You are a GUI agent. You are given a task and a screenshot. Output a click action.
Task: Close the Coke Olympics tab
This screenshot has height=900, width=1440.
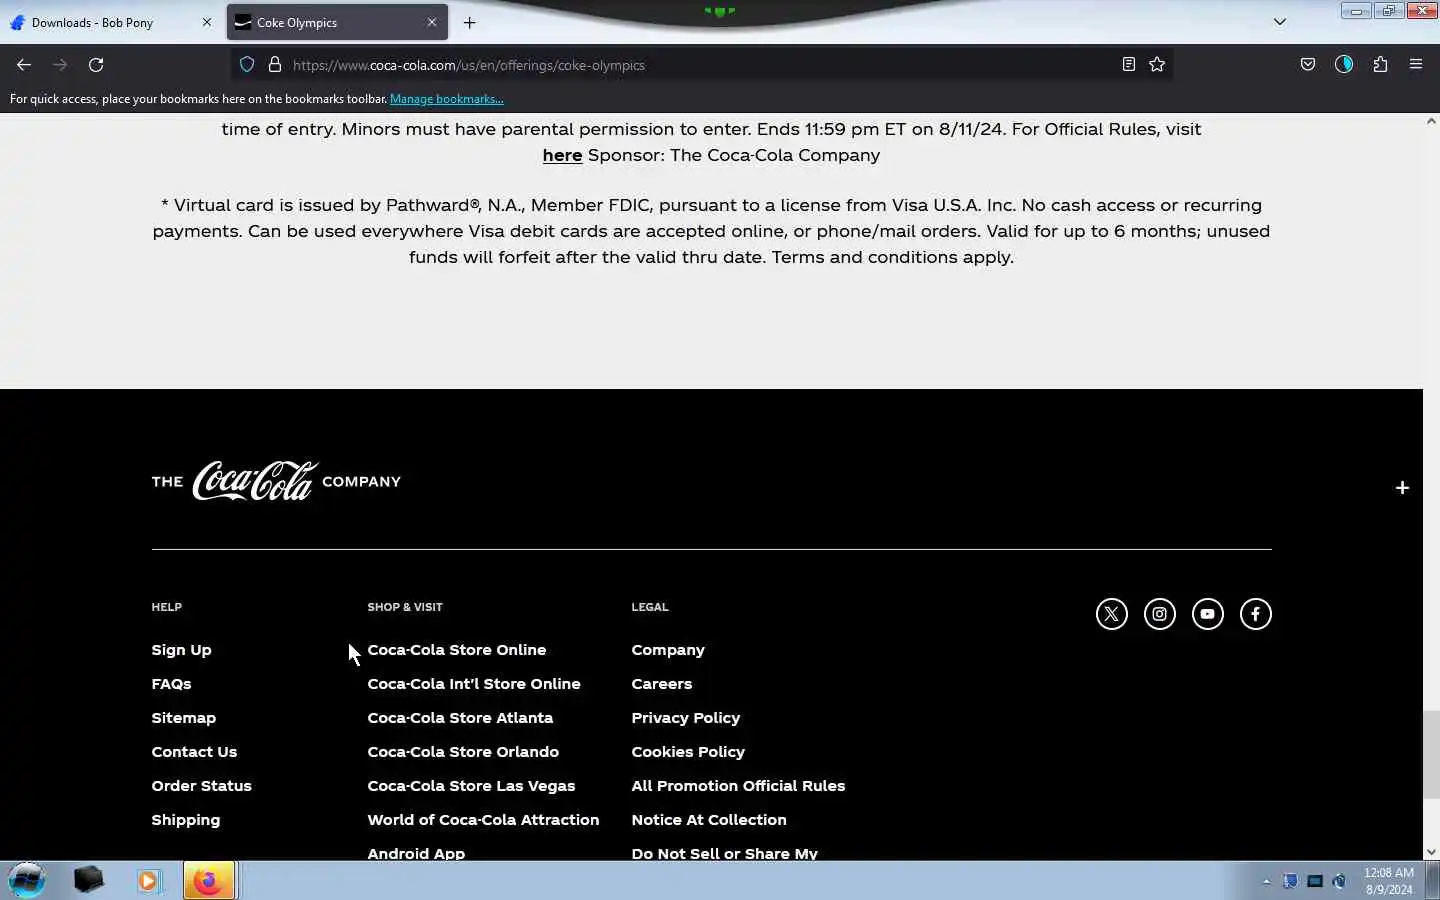pyautogui.click(x=432, y=22)
